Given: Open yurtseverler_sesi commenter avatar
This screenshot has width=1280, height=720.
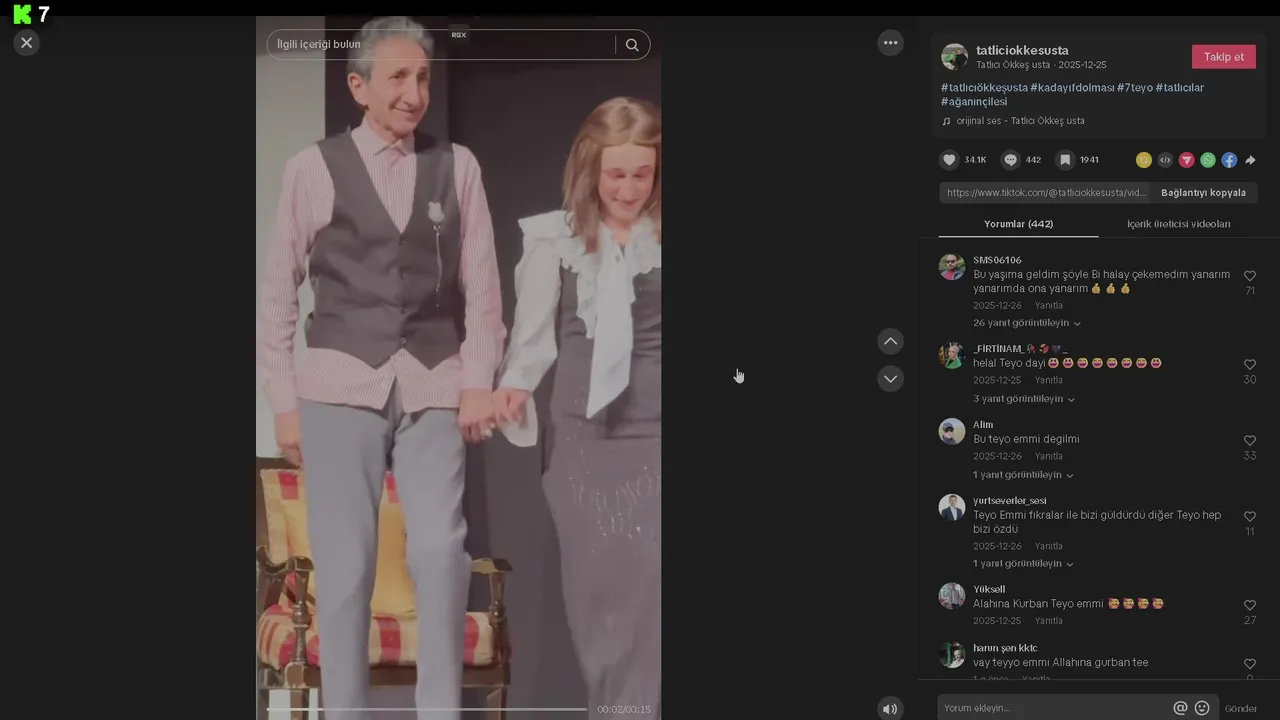Looking at the screenshot, I should click(x=952, y=508).
